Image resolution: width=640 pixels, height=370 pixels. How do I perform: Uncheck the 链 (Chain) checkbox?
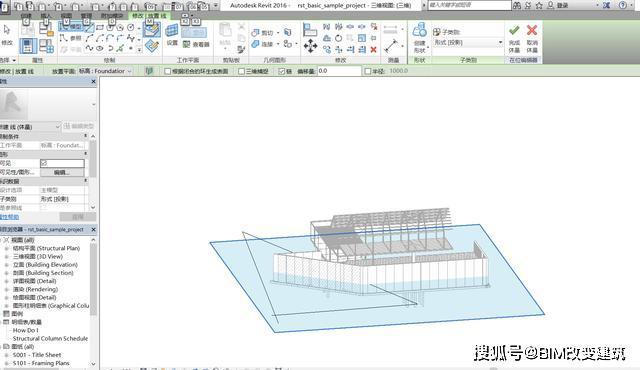[x=281, y=71]
